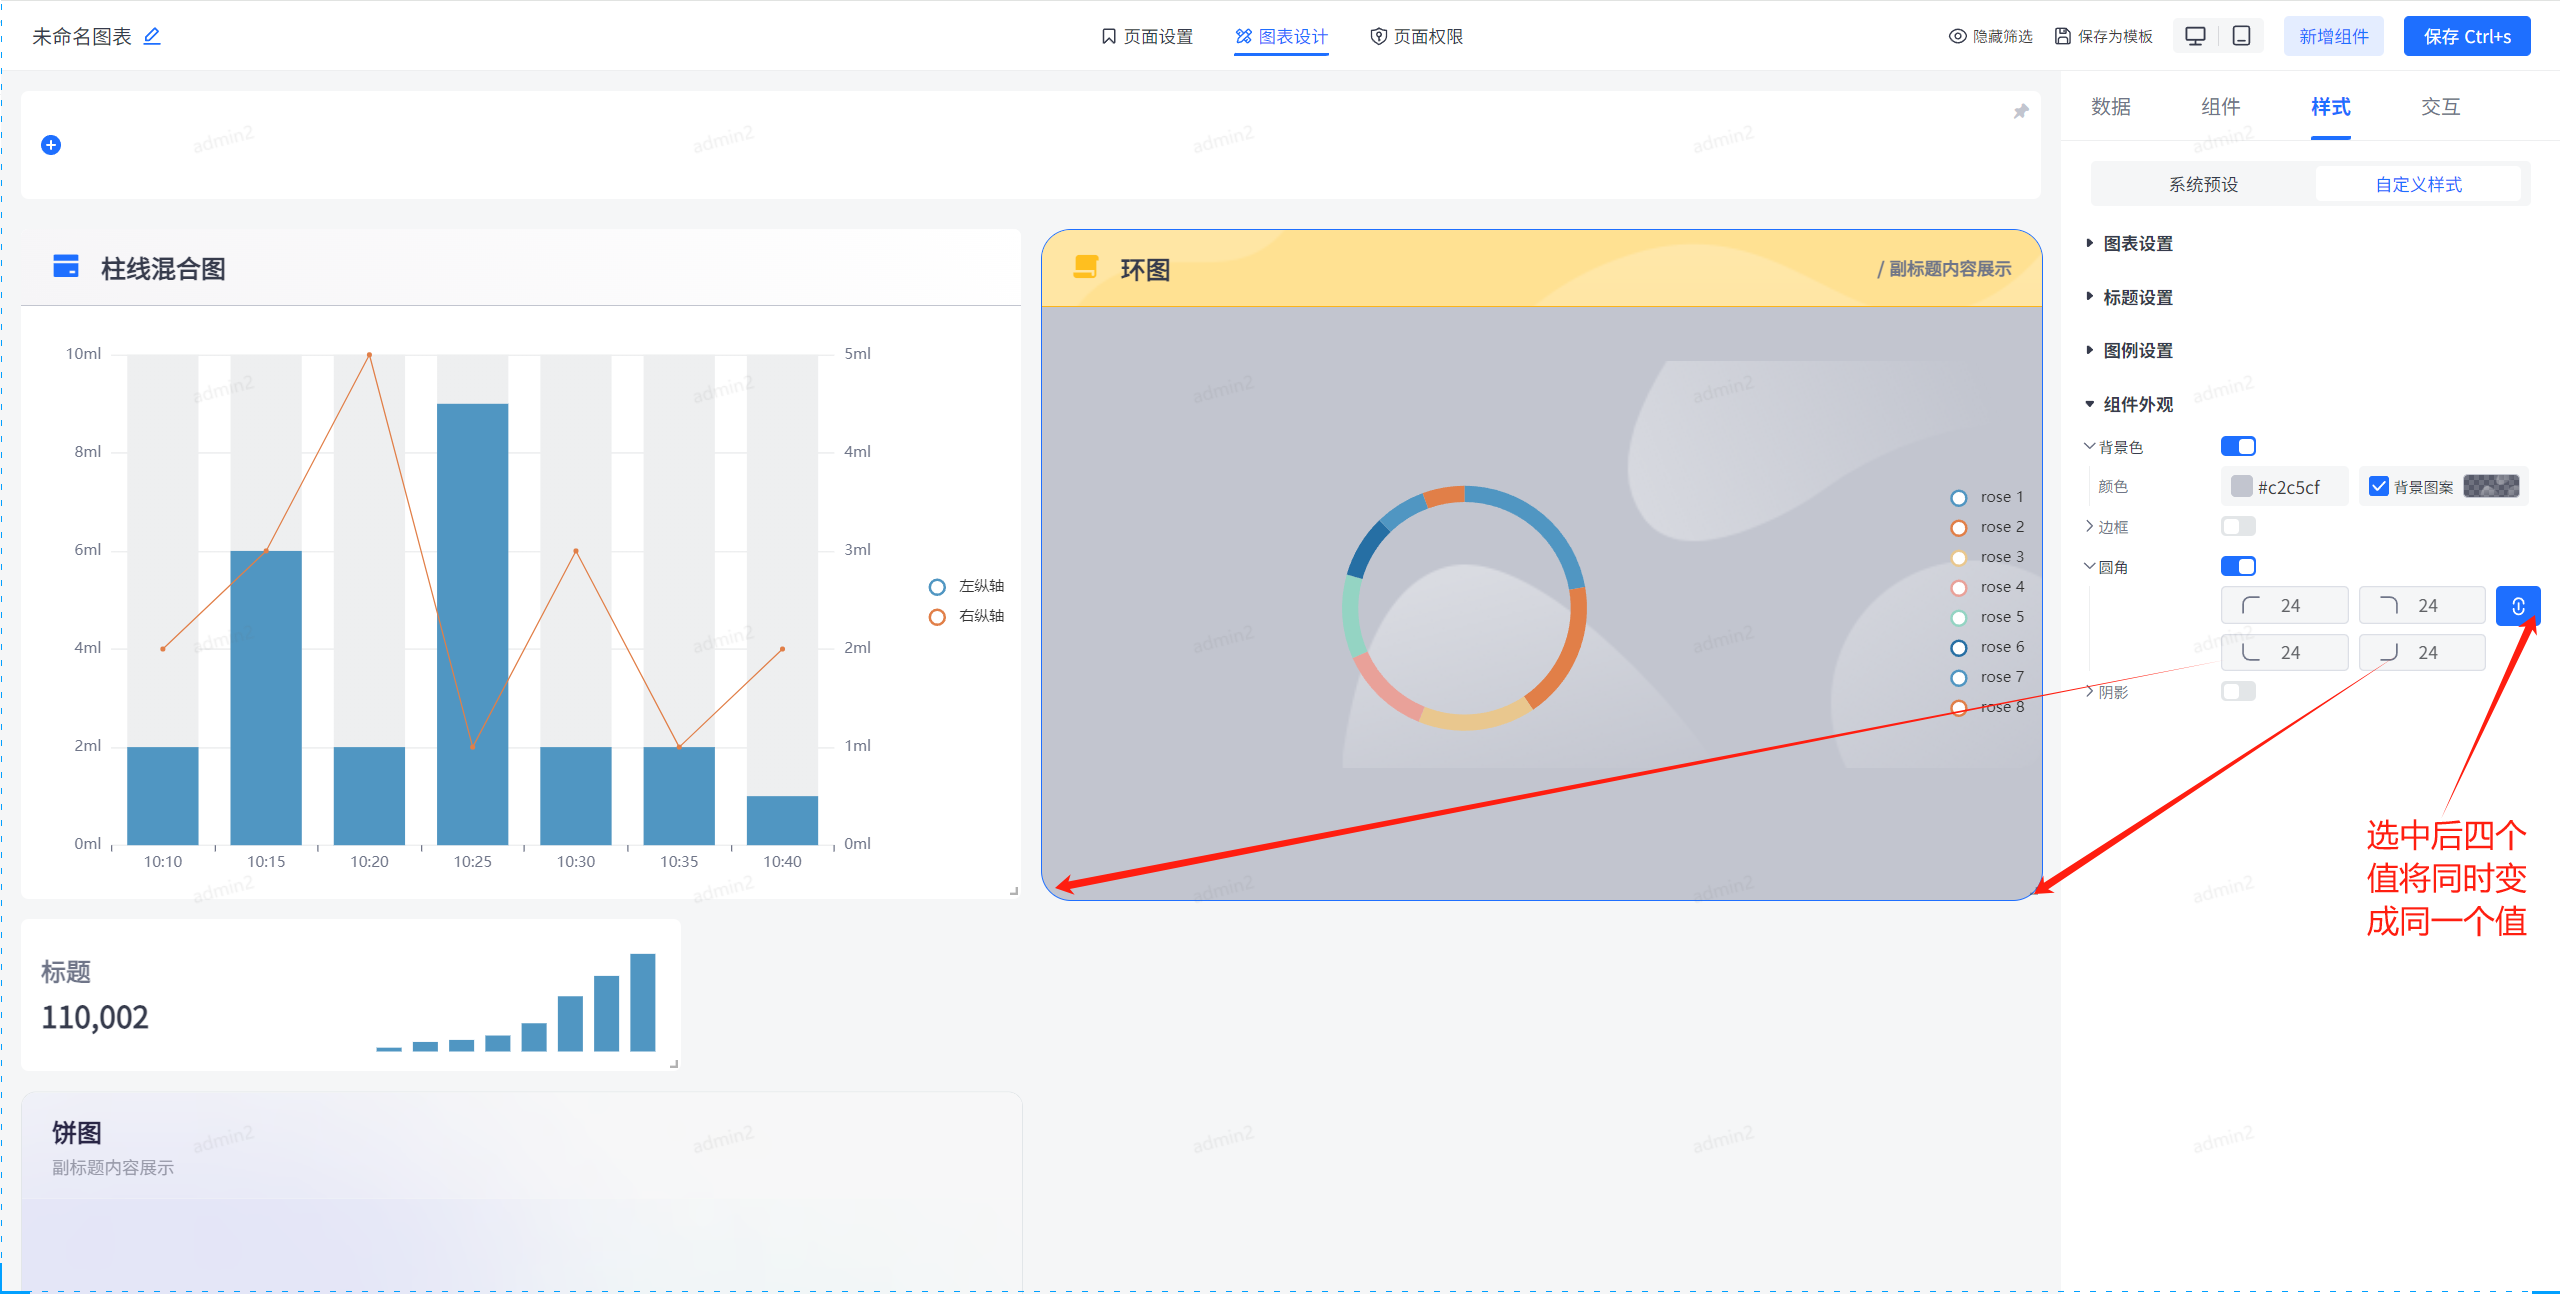
Task: Click the link-corners lock icon button
Action: (x=2517, y=606)
